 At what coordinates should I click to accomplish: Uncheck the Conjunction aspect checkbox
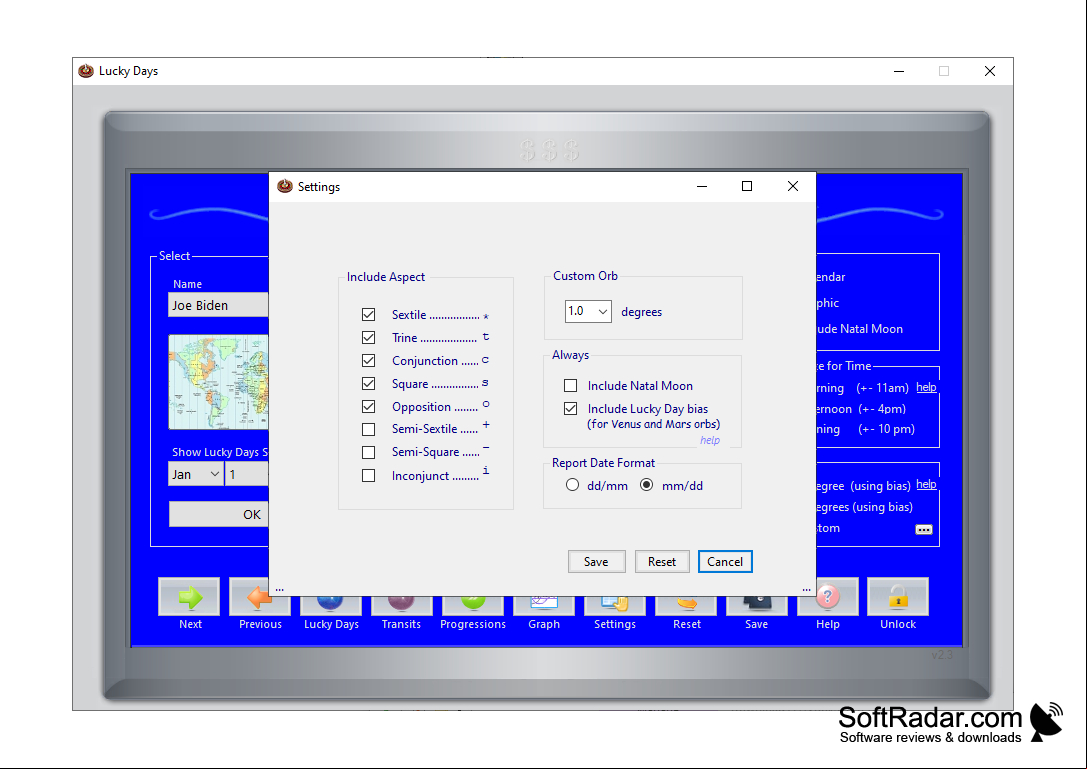point(368,361)
